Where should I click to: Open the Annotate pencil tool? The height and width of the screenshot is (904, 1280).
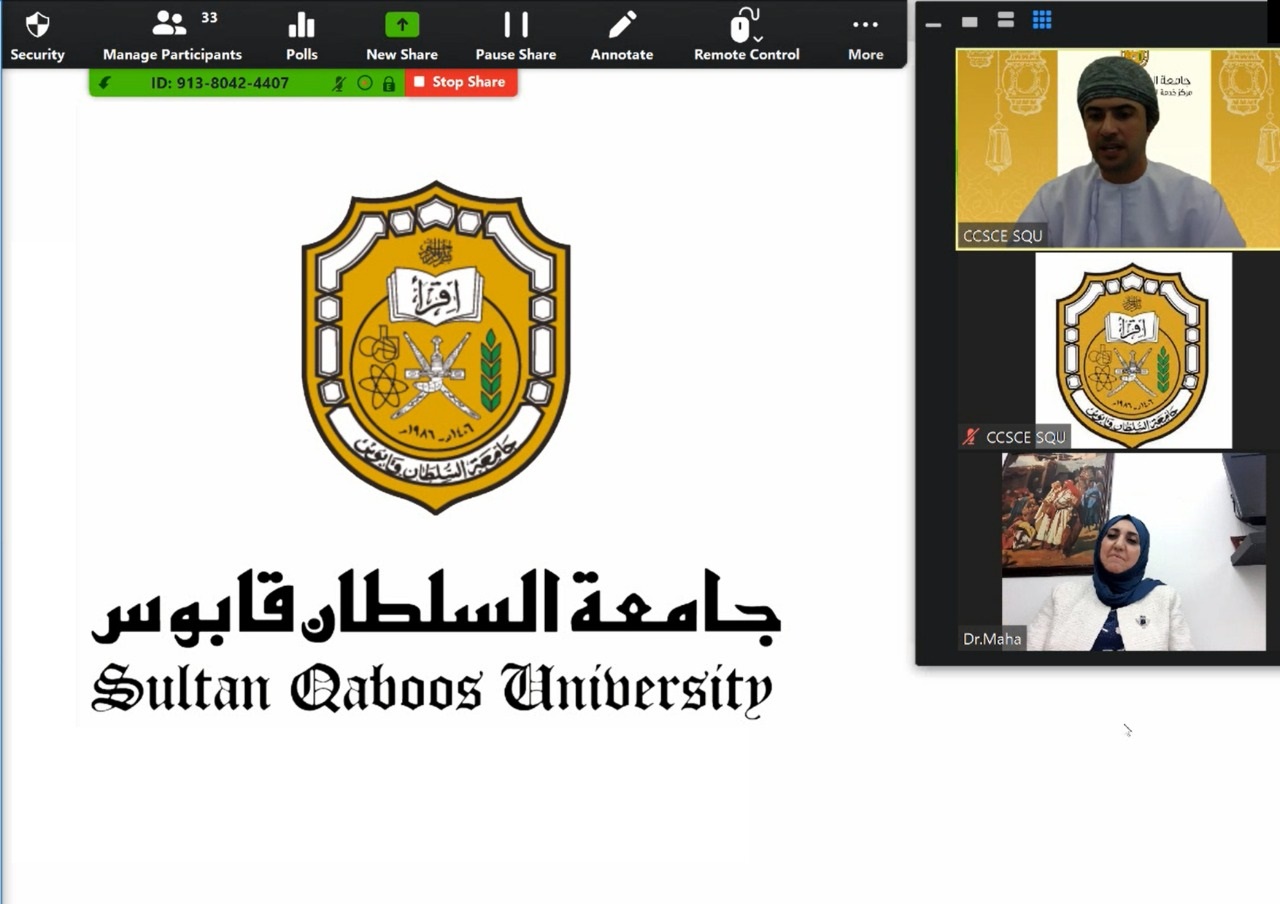tap(621, 35)
